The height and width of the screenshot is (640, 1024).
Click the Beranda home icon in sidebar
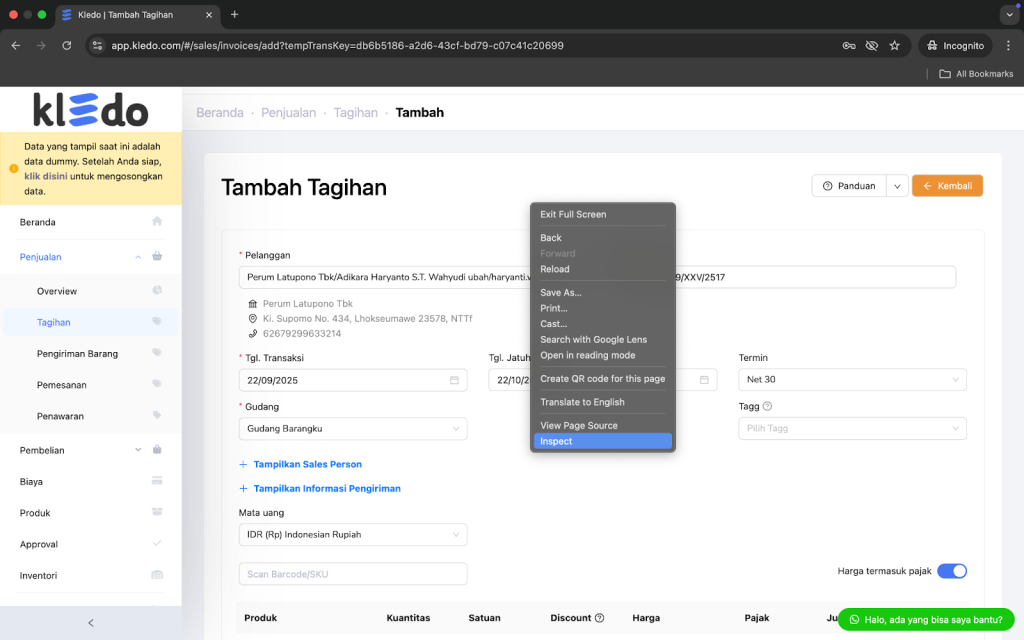click(x=157, y=222)
